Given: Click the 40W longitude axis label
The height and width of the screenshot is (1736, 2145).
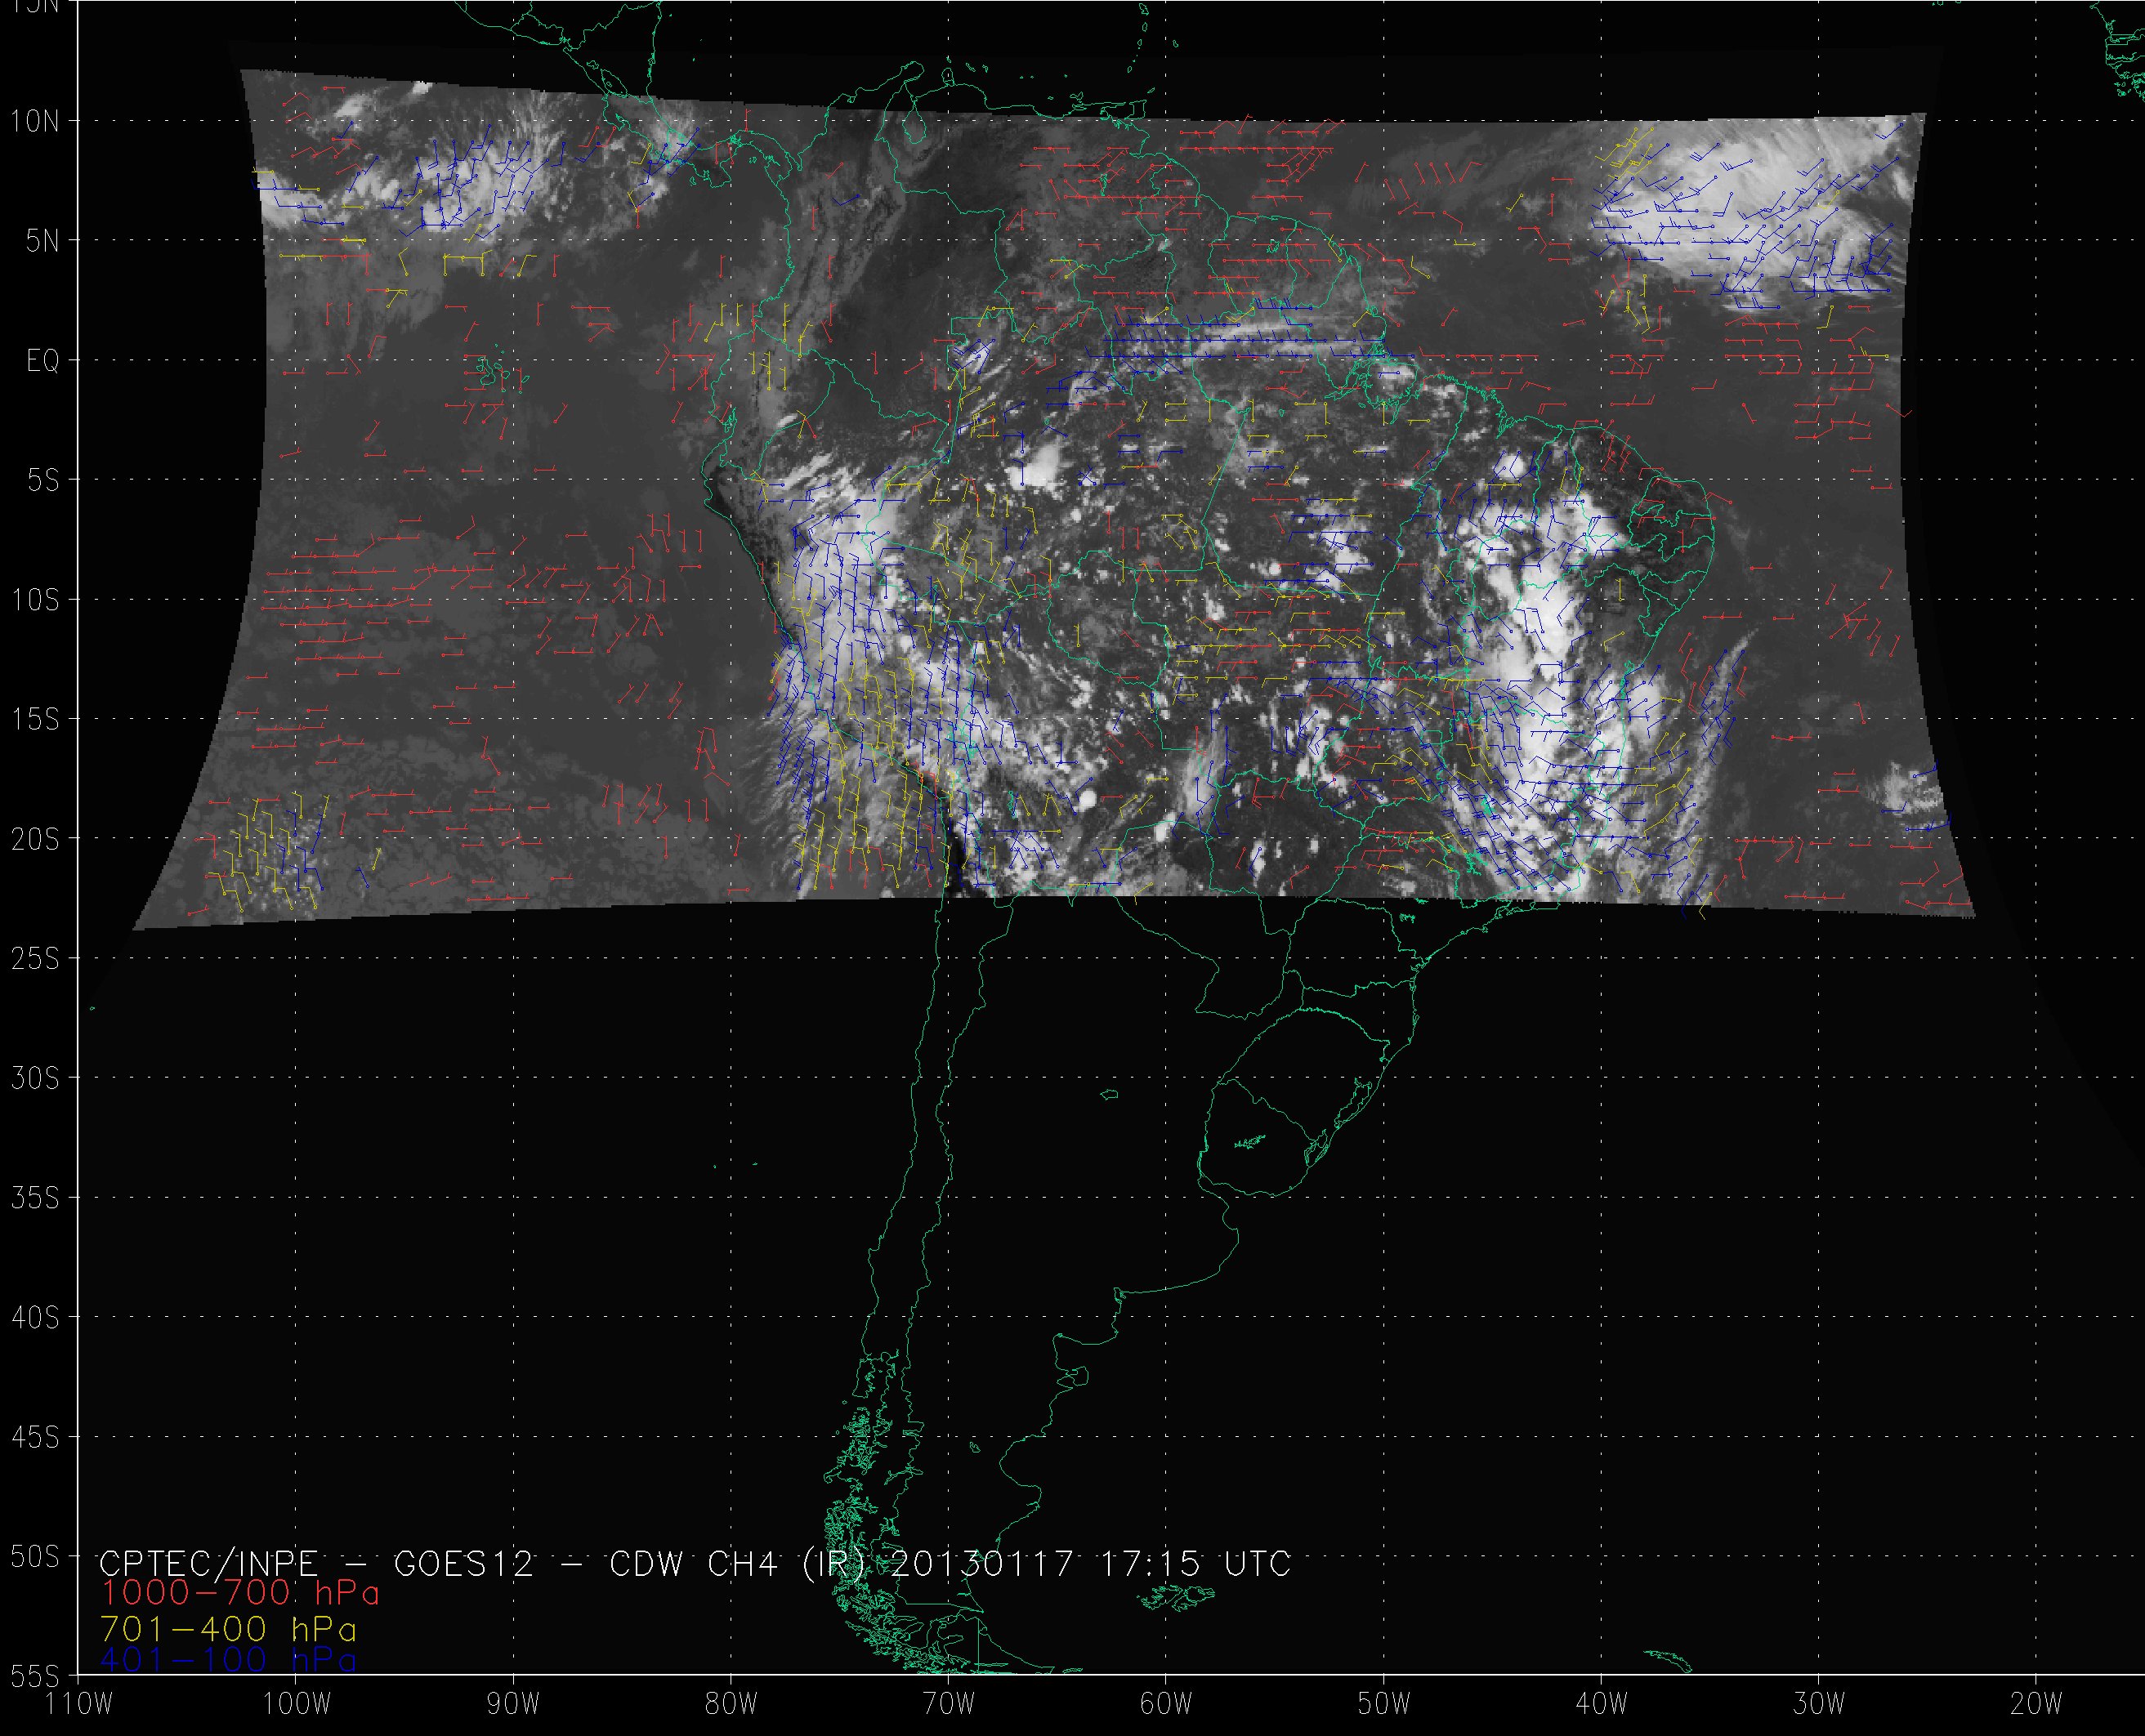Looking at the screenshot, I should coord(1602,1704).
